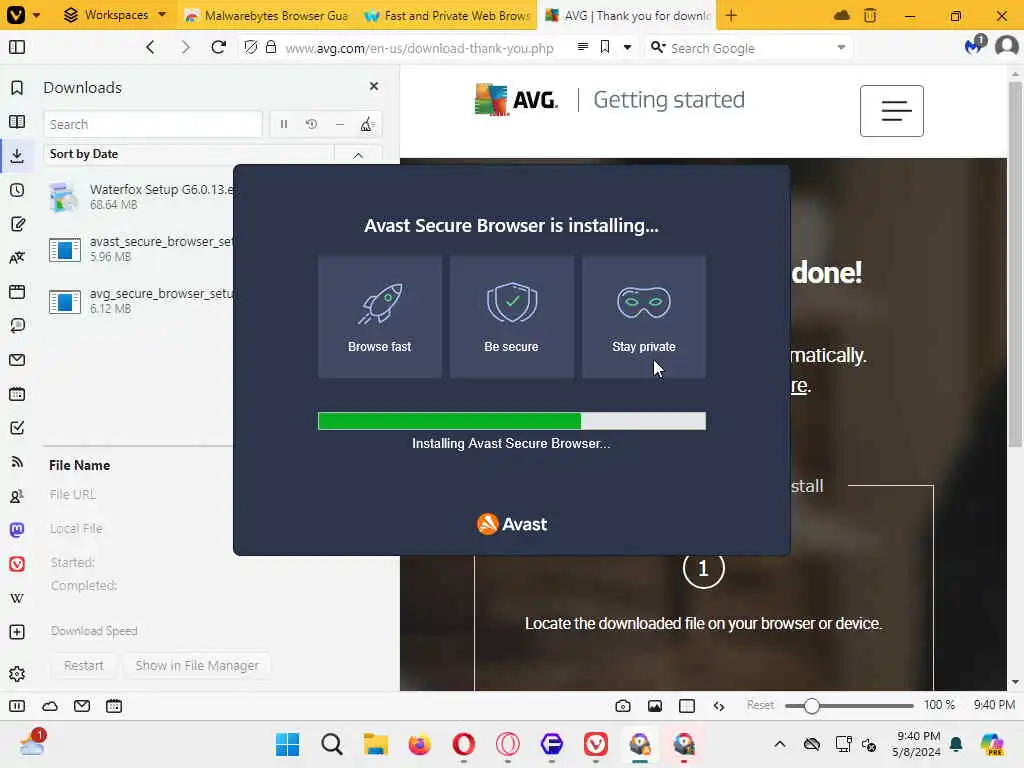Toggle sort order chevron arrow
Viewport: 1024px width, 768px height.
pos(358,155)
